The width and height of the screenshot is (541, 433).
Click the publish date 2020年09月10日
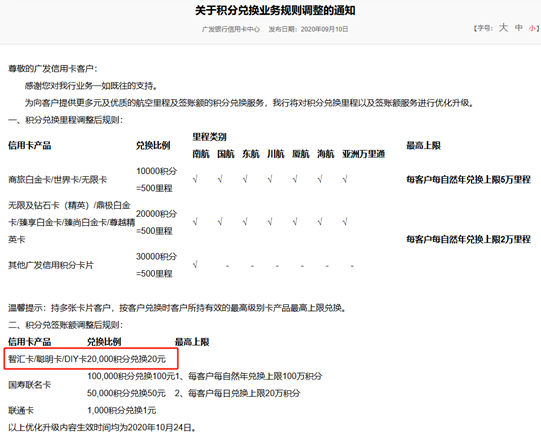324,29
